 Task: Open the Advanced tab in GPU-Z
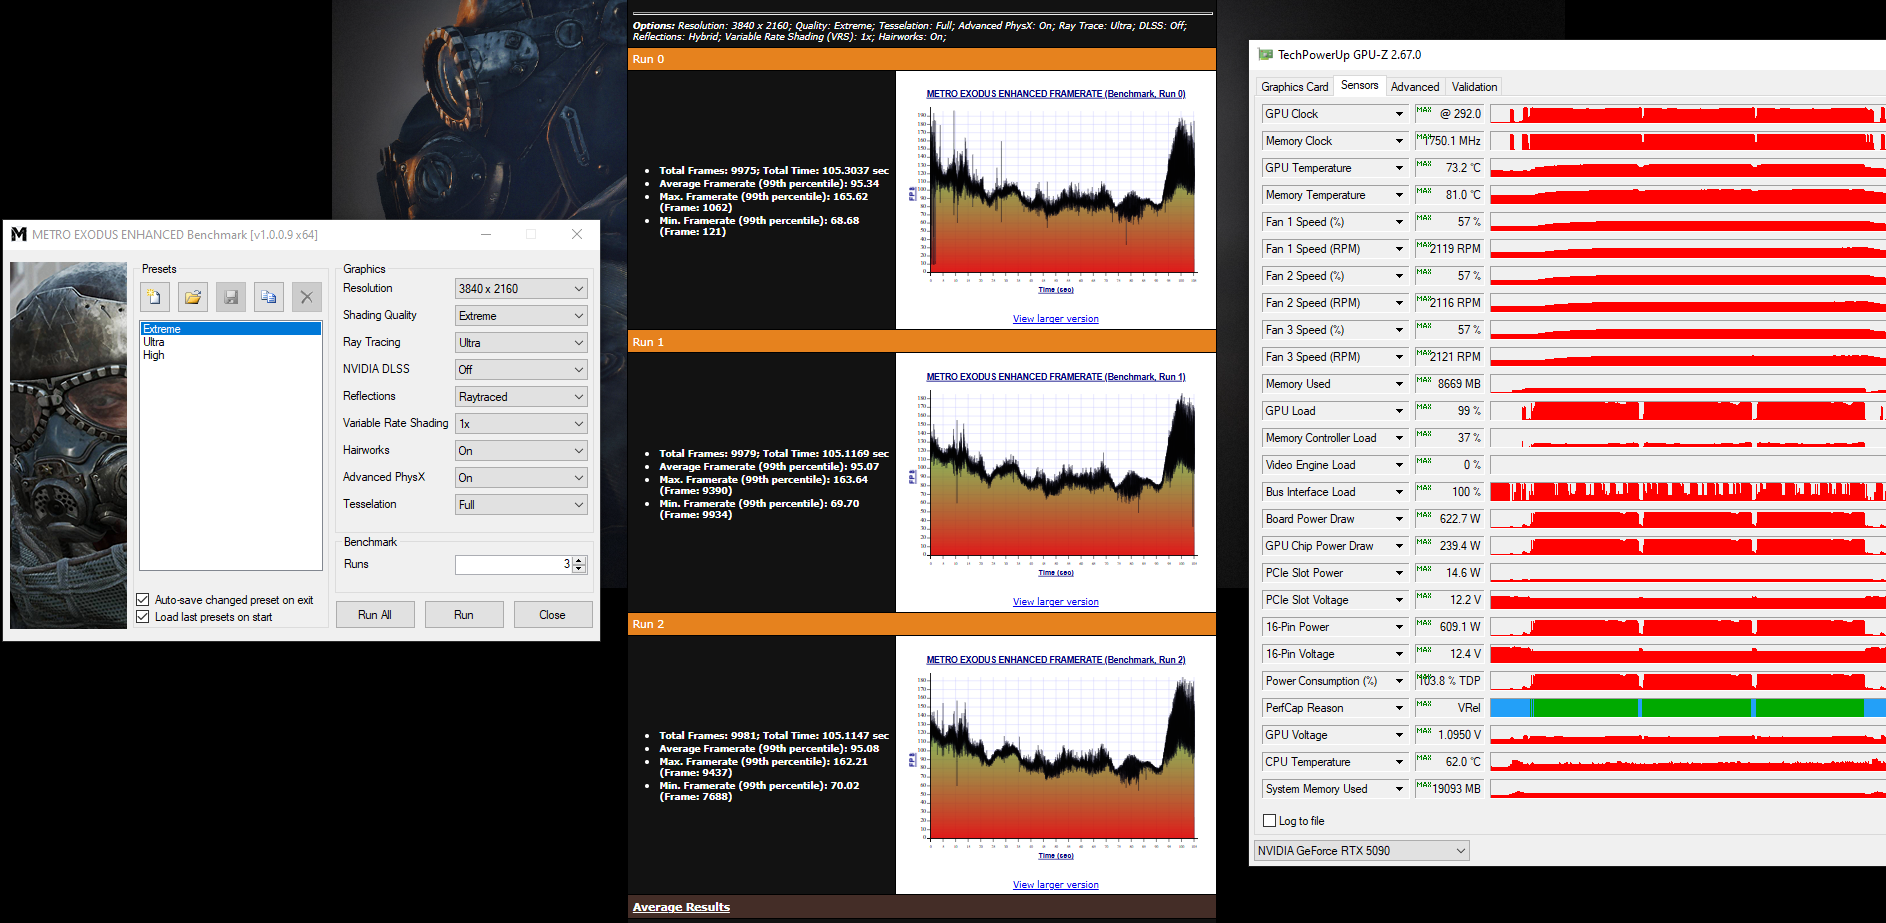[1415, 87]
